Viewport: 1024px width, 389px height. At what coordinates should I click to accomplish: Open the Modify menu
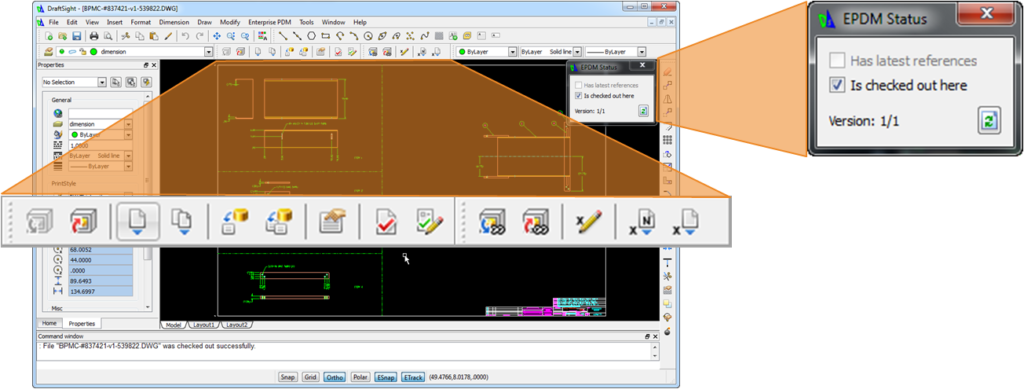pos(231,22)
